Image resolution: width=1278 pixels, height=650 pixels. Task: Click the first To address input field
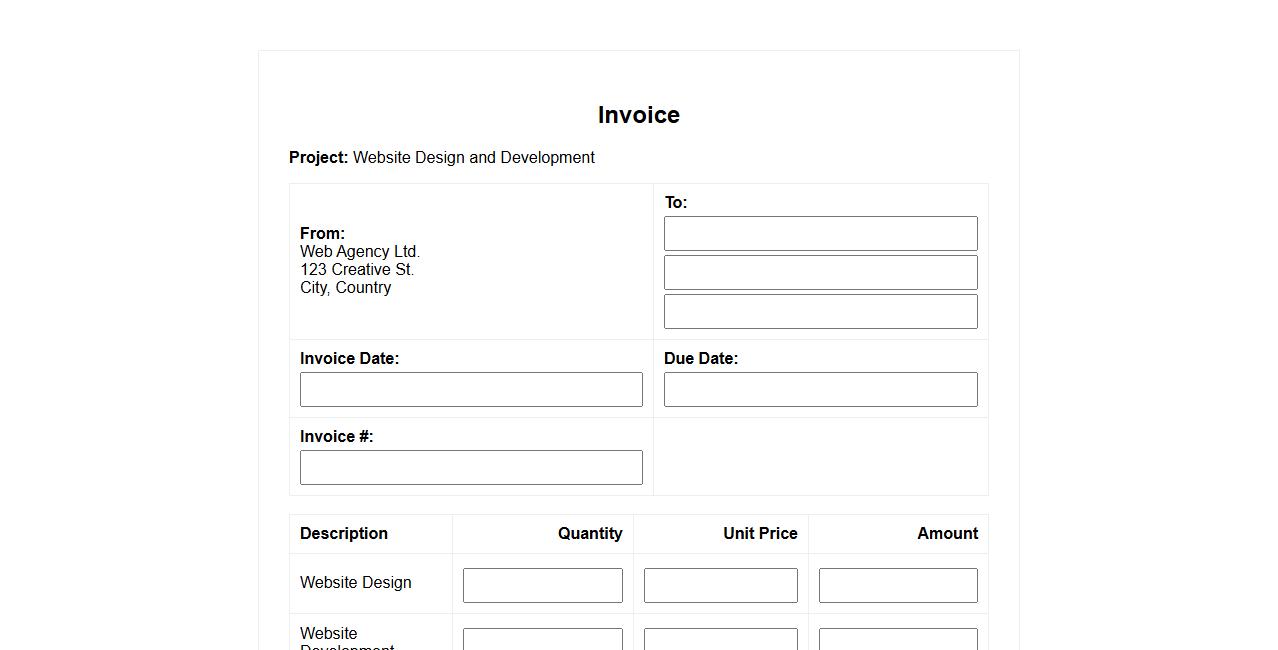coord(820,233)
